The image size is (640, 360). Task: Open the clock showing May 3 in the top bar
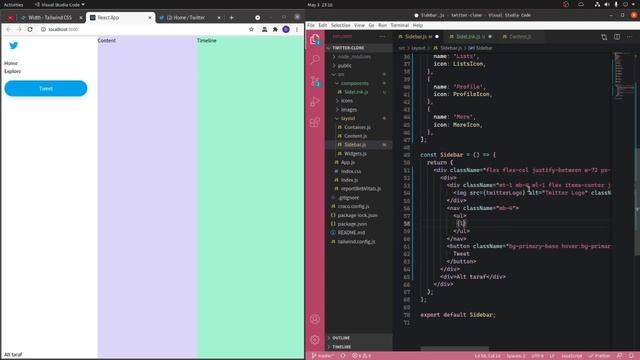pos(320,4)
